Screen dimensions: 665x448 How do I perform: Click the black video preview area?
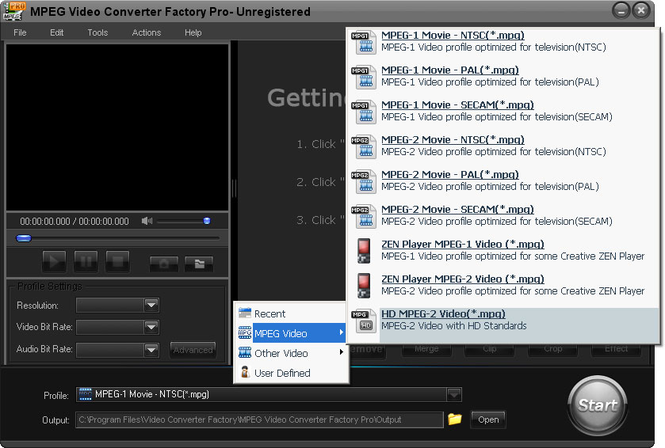pyautogui.click(x=117, y=127)
